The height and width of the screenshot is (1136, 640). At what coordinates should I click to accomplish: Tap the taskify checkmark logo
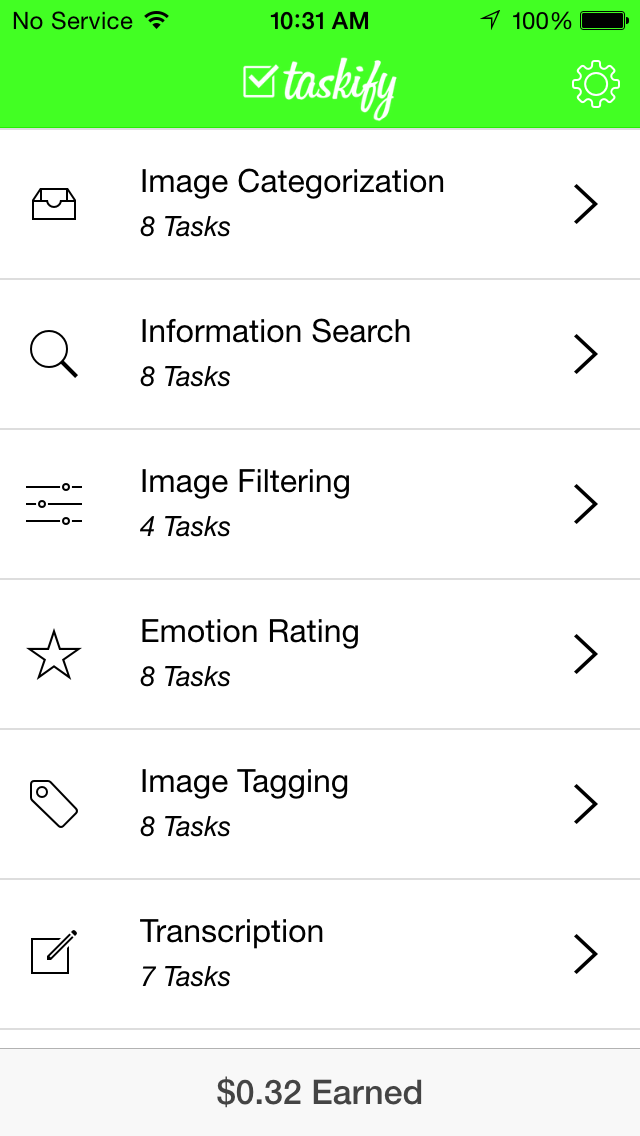point(320,88)
